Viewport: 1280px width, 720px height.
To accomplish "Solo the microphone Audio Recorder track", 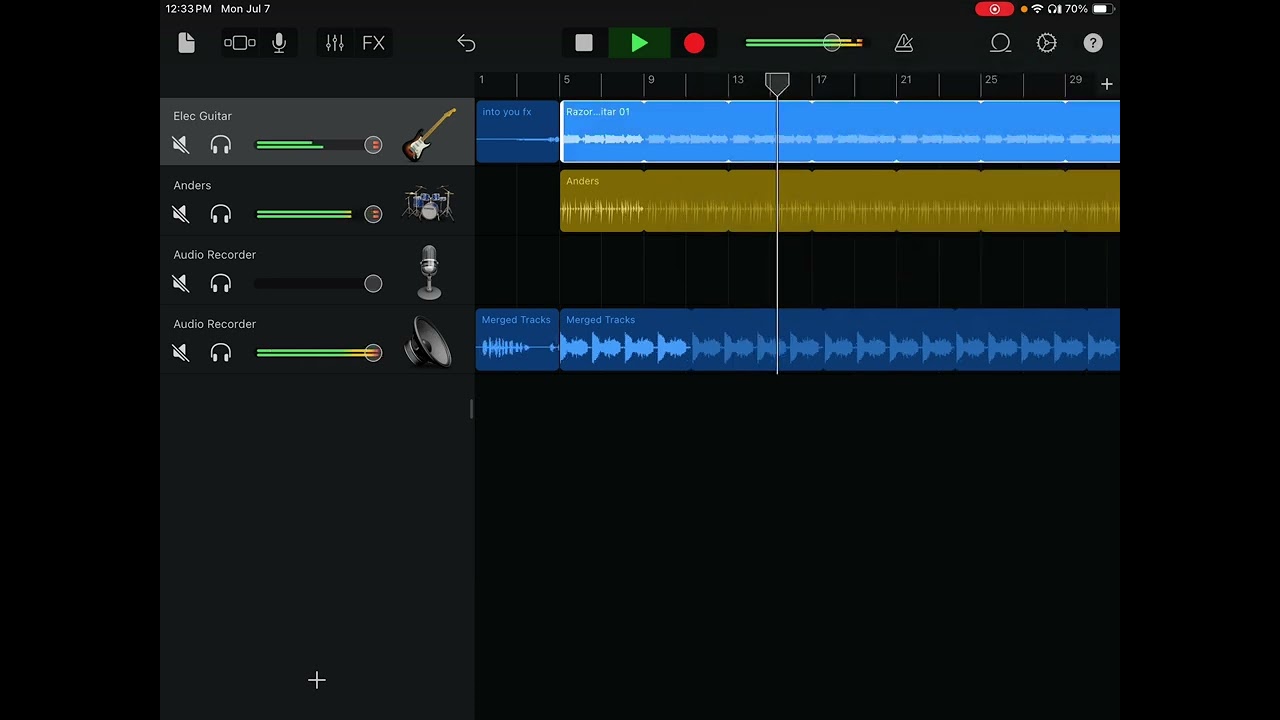I will [x=221, y=284].
